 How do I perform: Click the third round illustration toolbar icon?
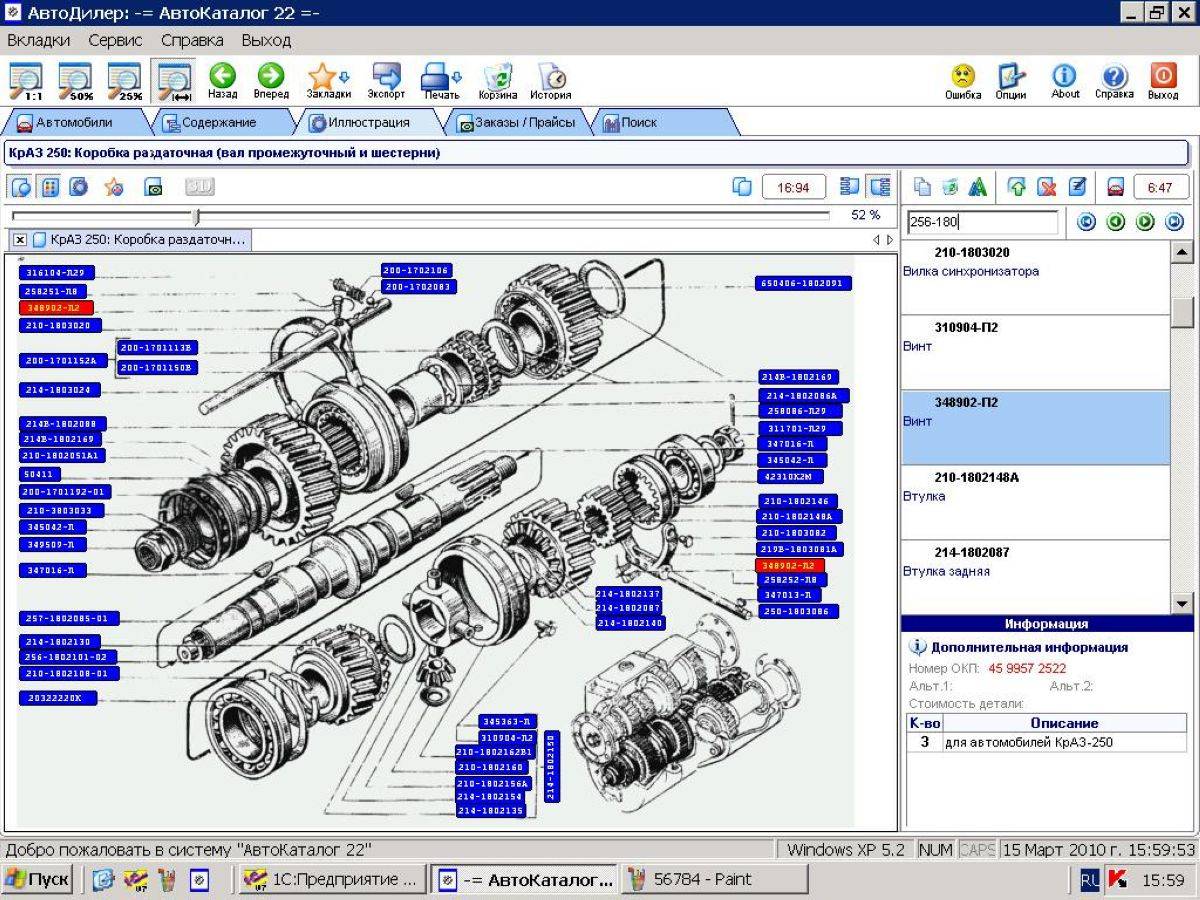(x=79, y=187)
